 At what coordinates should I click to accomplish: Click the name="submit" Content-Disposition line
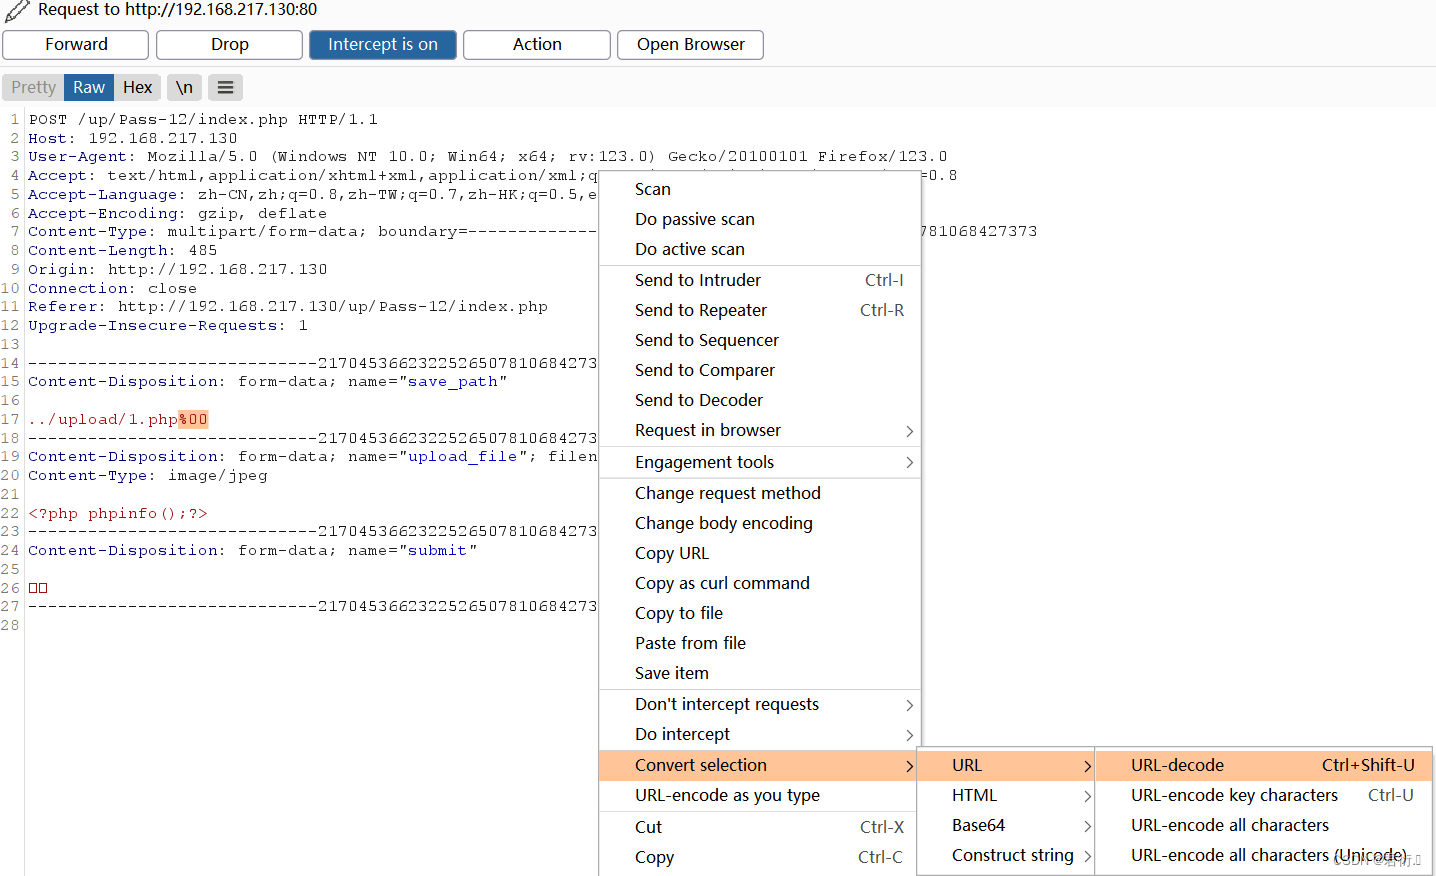[253, 550]
